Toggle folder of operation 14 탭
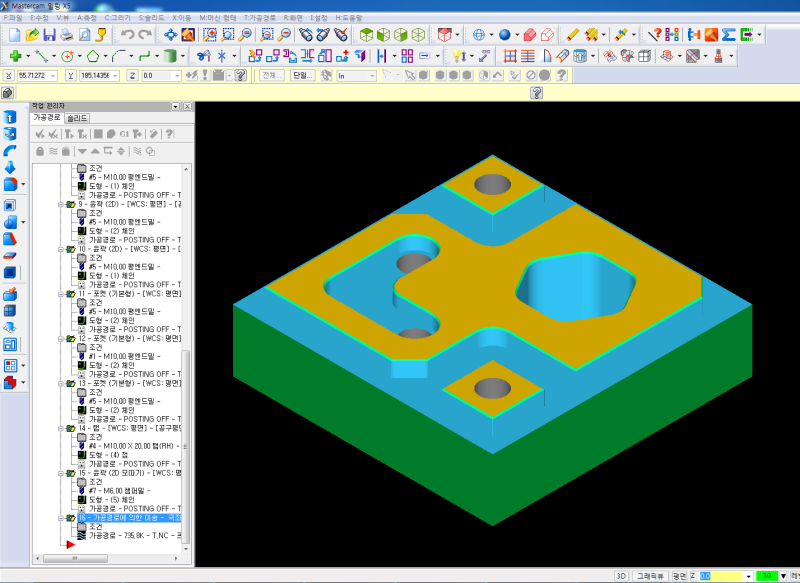The width and height of the screenshot is (800, 583). pos(70,428)
